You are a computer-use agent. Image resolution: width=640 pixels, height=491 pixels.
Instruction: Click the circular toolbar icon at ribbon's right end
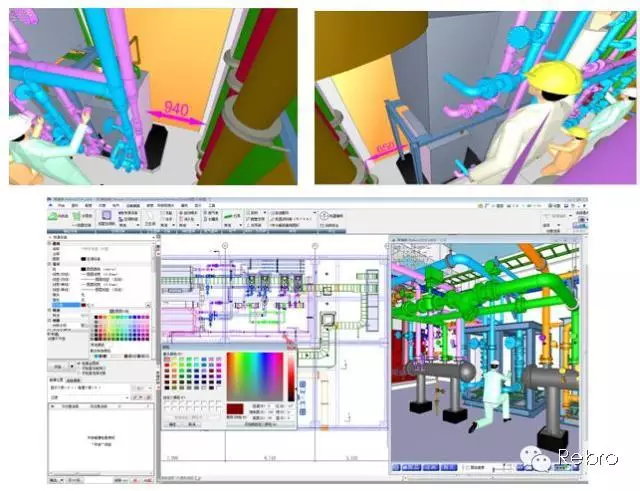coord(323,215)
